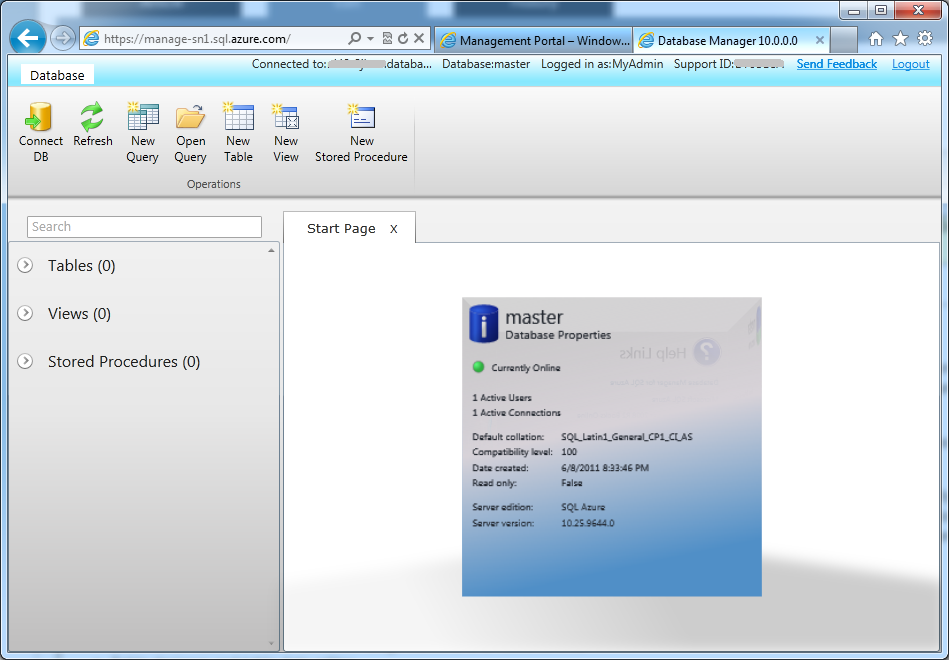Click the '1 Active Connections' text
Viewport: 949px width, 660px height.
pyautogui.click(x=516, y=413)
